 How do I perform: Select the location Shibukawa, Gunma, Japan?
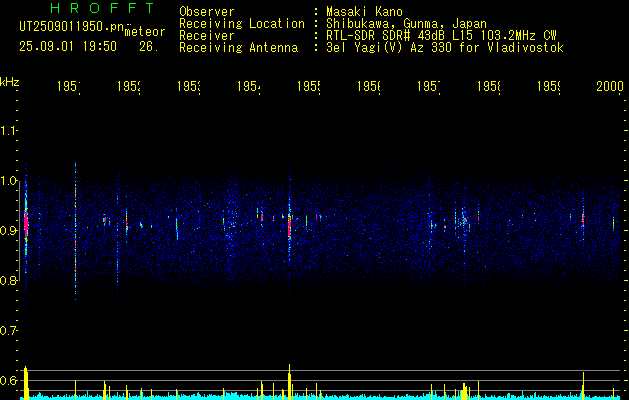(406, 24)
